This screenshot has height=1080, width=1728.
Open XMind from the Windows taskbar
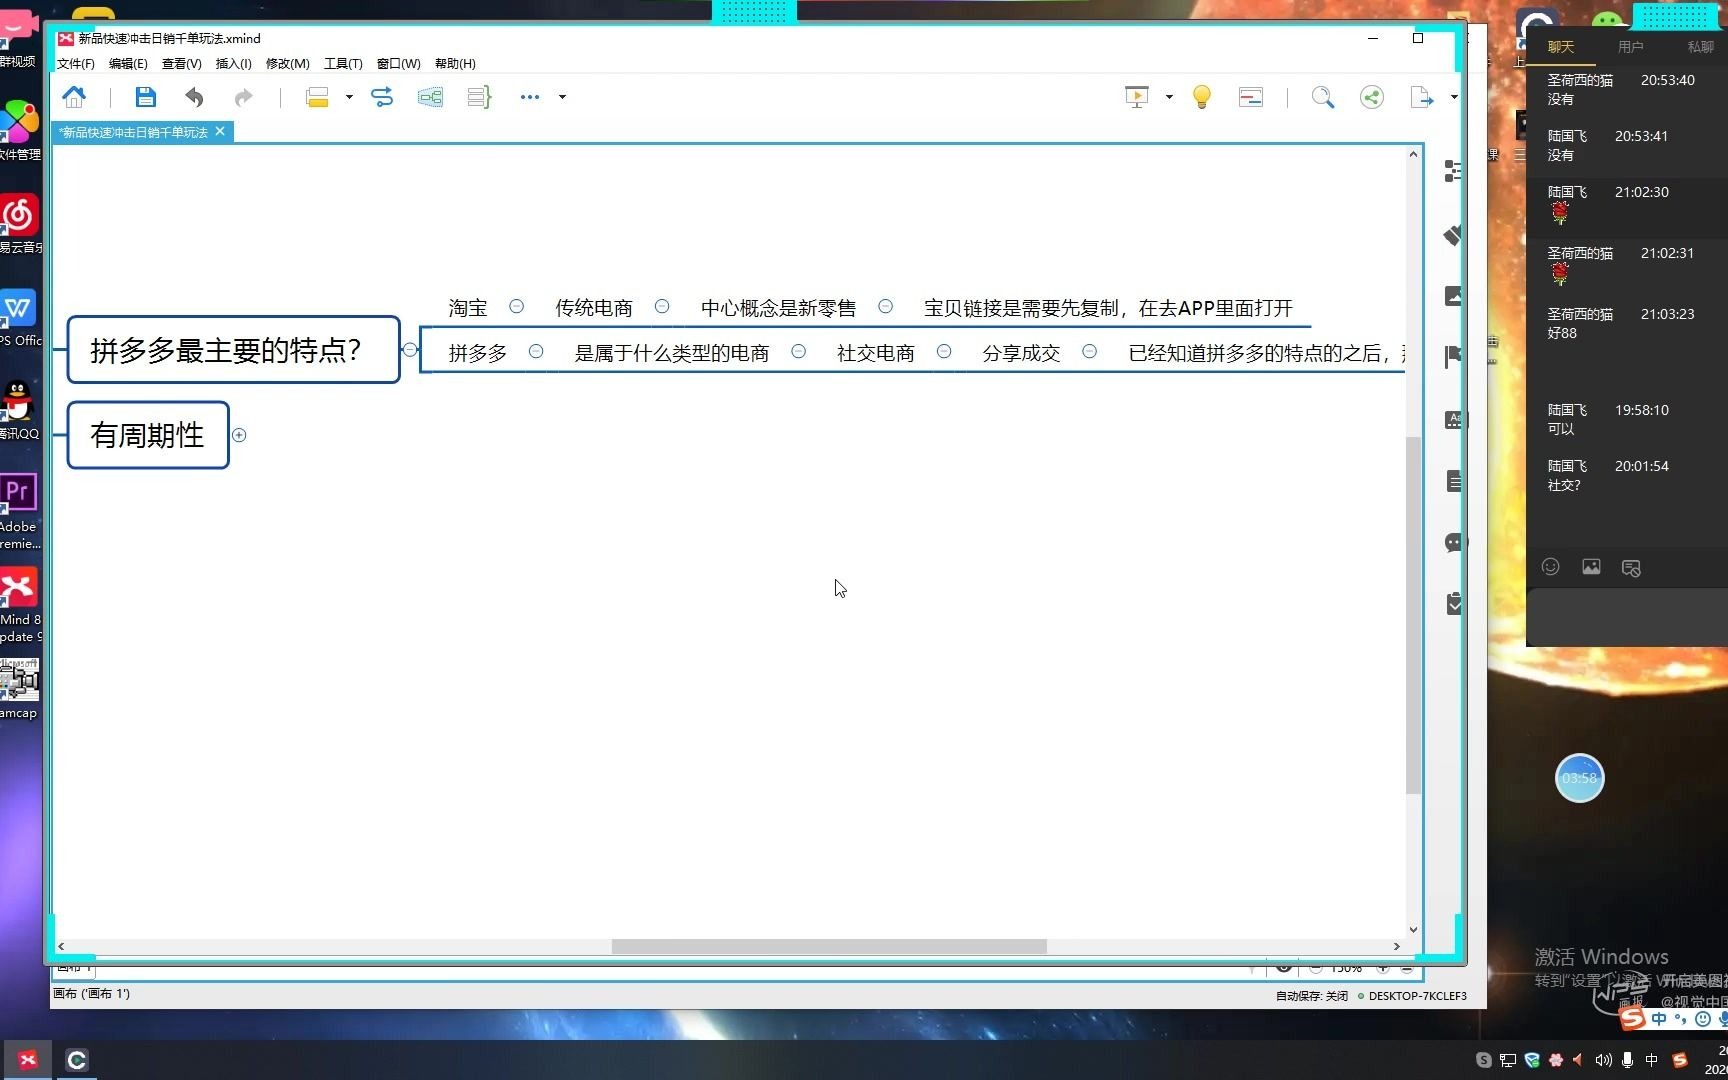(28, 1060)
